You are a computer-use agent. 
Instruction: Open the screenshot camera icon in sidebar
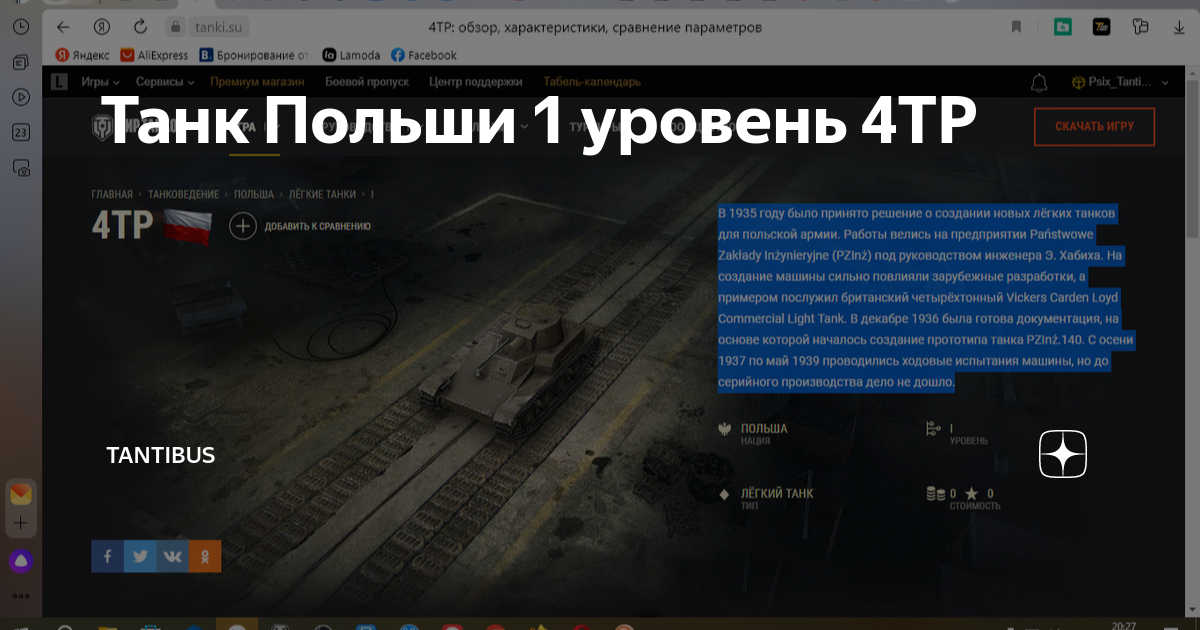[x=20, y=169]
